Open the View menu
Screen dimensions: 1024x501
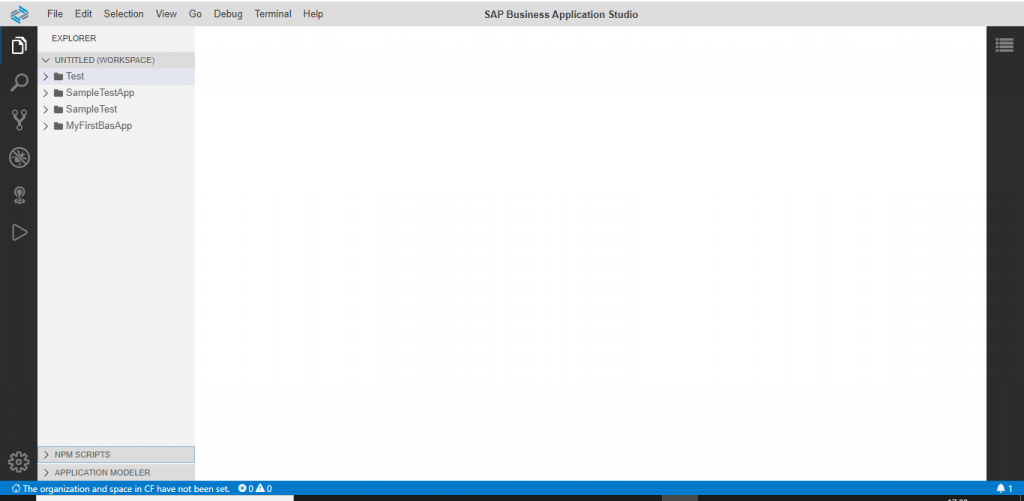[x=166, y=14]
